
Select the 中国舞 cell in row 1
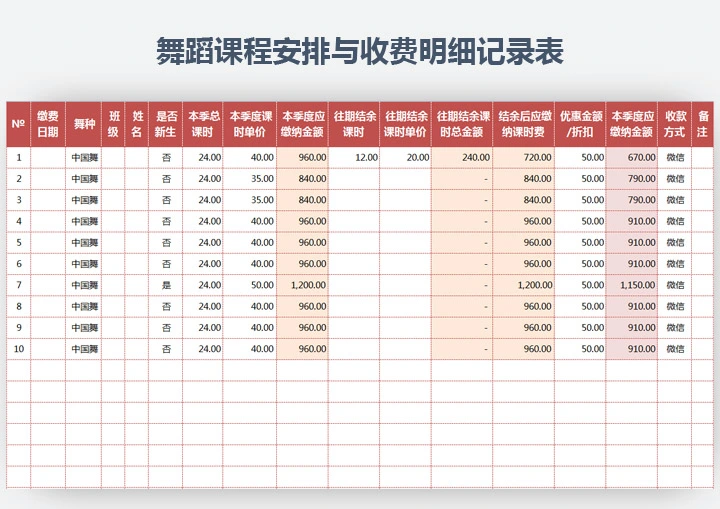84,158
